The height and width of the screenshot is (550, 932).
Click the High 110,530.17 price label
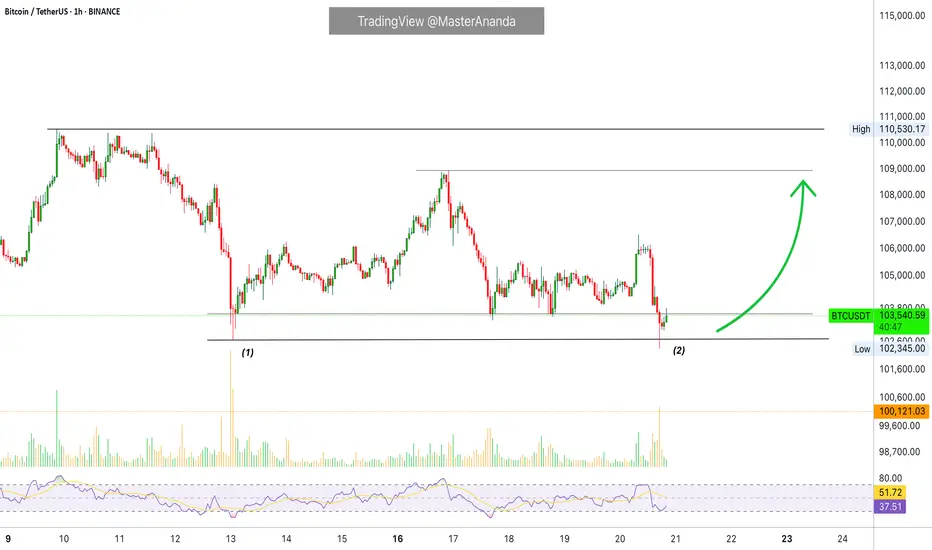point(889,129)
